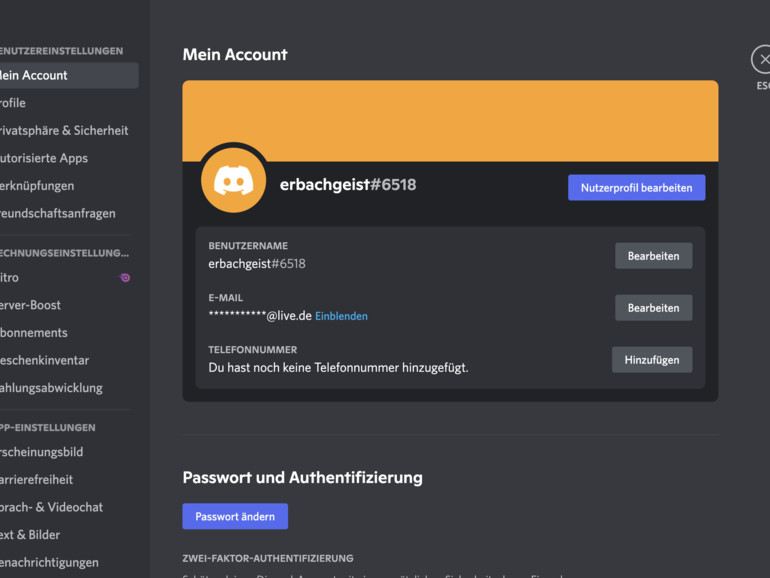The image size is (770, 578).
Task: Click the Telefonnummer field label
Action: tap(252, 350)
